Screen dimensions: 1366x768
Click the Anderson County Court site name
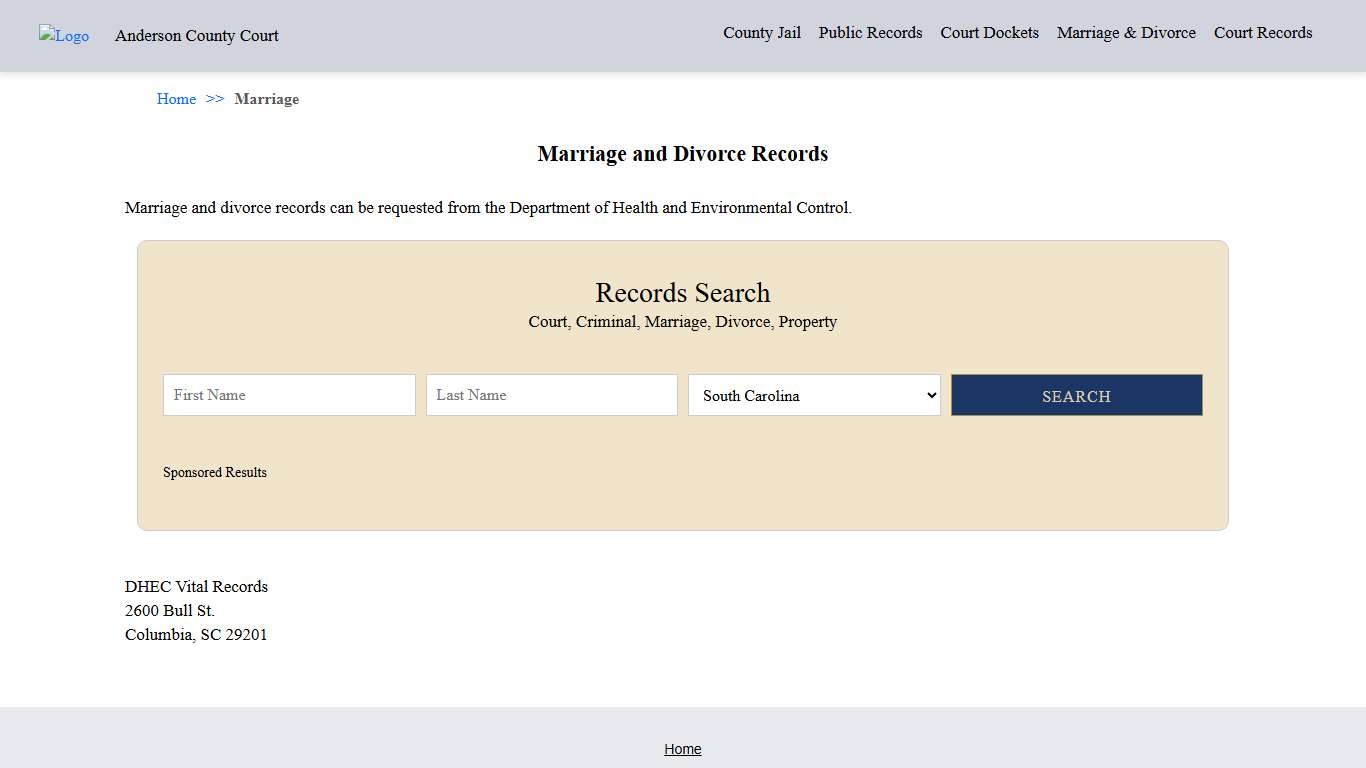196,35
